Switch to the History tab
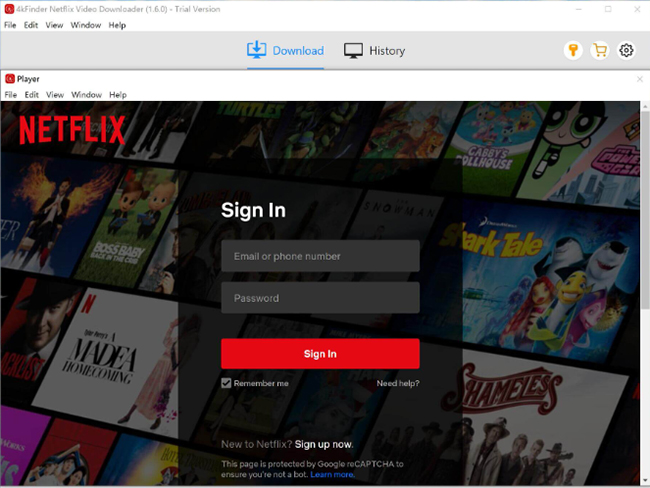Image resolution: width=650 pixels, height=488 pixels. 374,51
